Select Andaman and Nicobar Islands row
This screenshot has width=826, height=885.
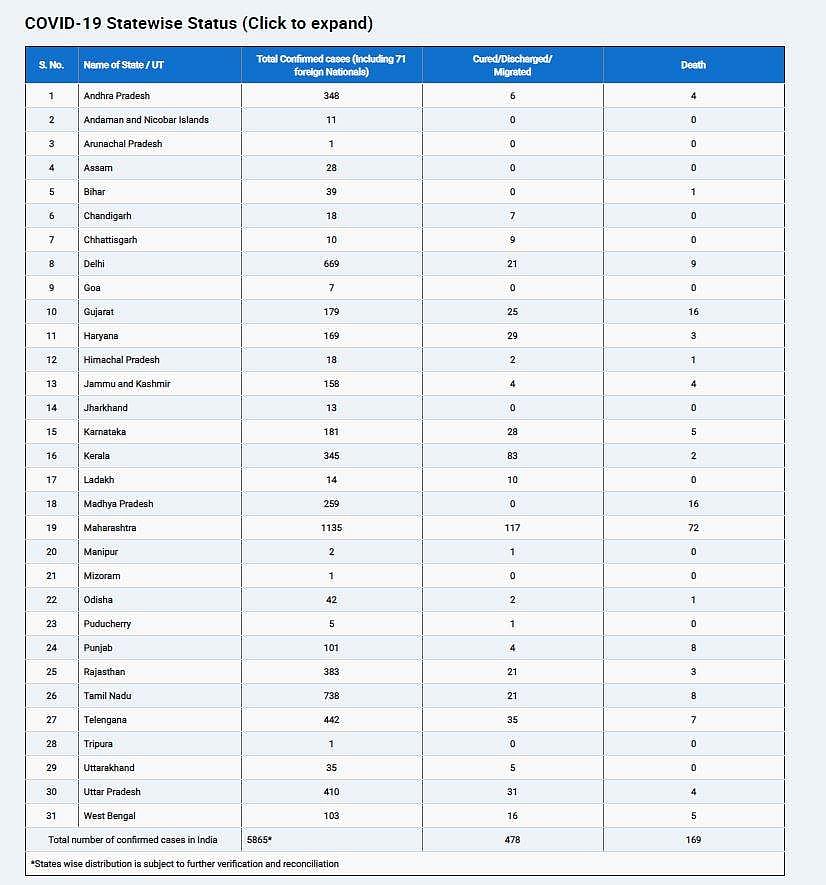tap(146, 120)
